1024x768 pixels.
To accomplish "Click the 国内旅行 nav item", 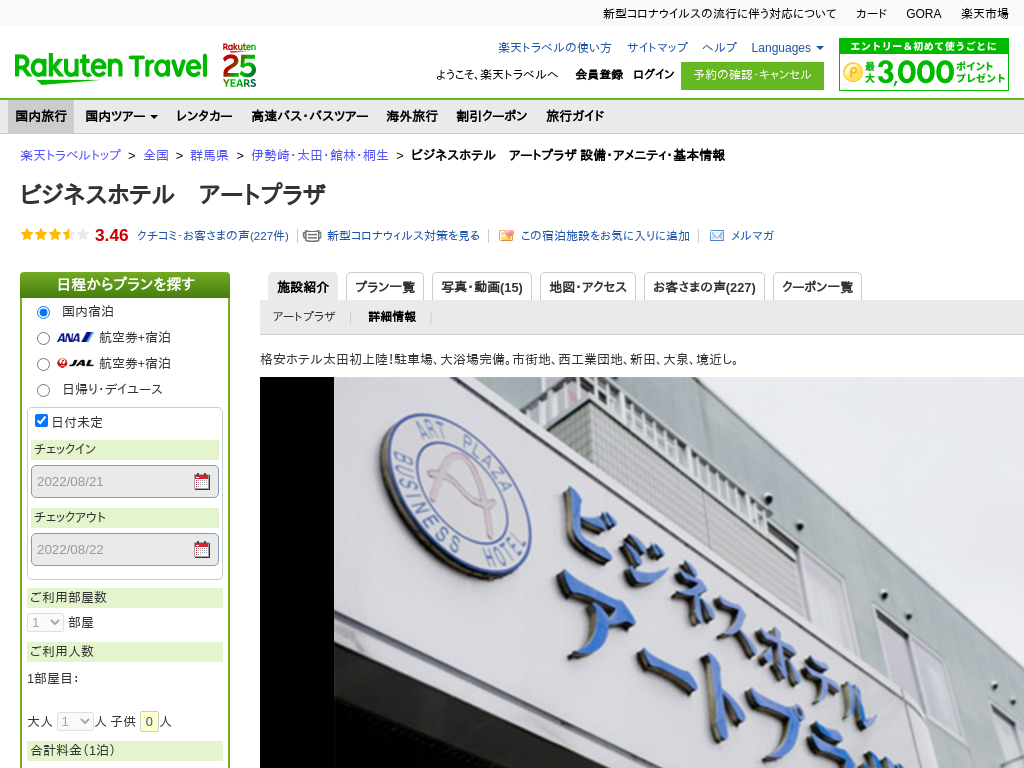I will [41, 116].
